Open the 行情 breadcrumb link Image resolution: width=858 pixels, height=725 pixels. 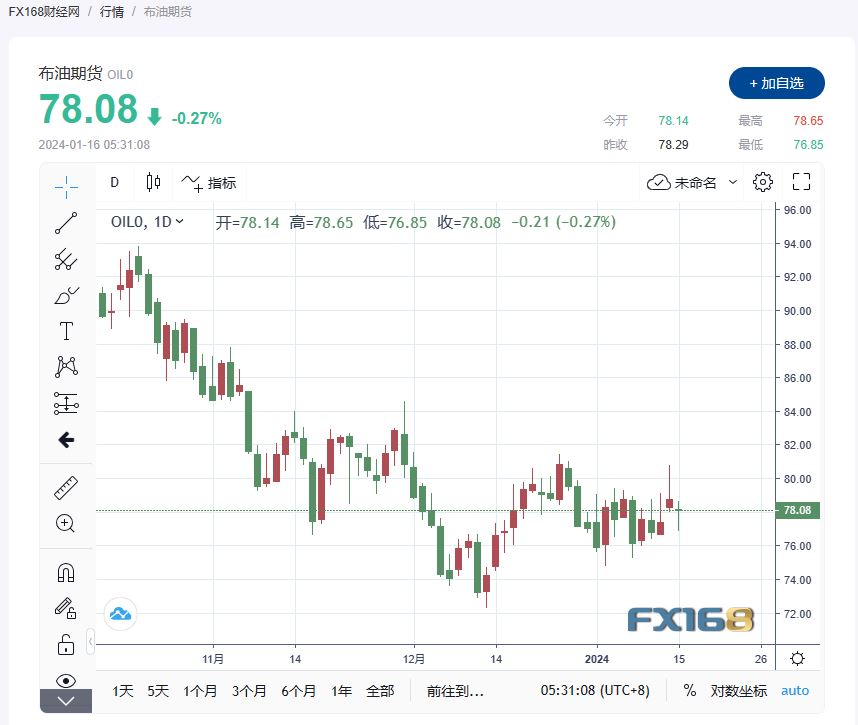click(x=113, y=12)
